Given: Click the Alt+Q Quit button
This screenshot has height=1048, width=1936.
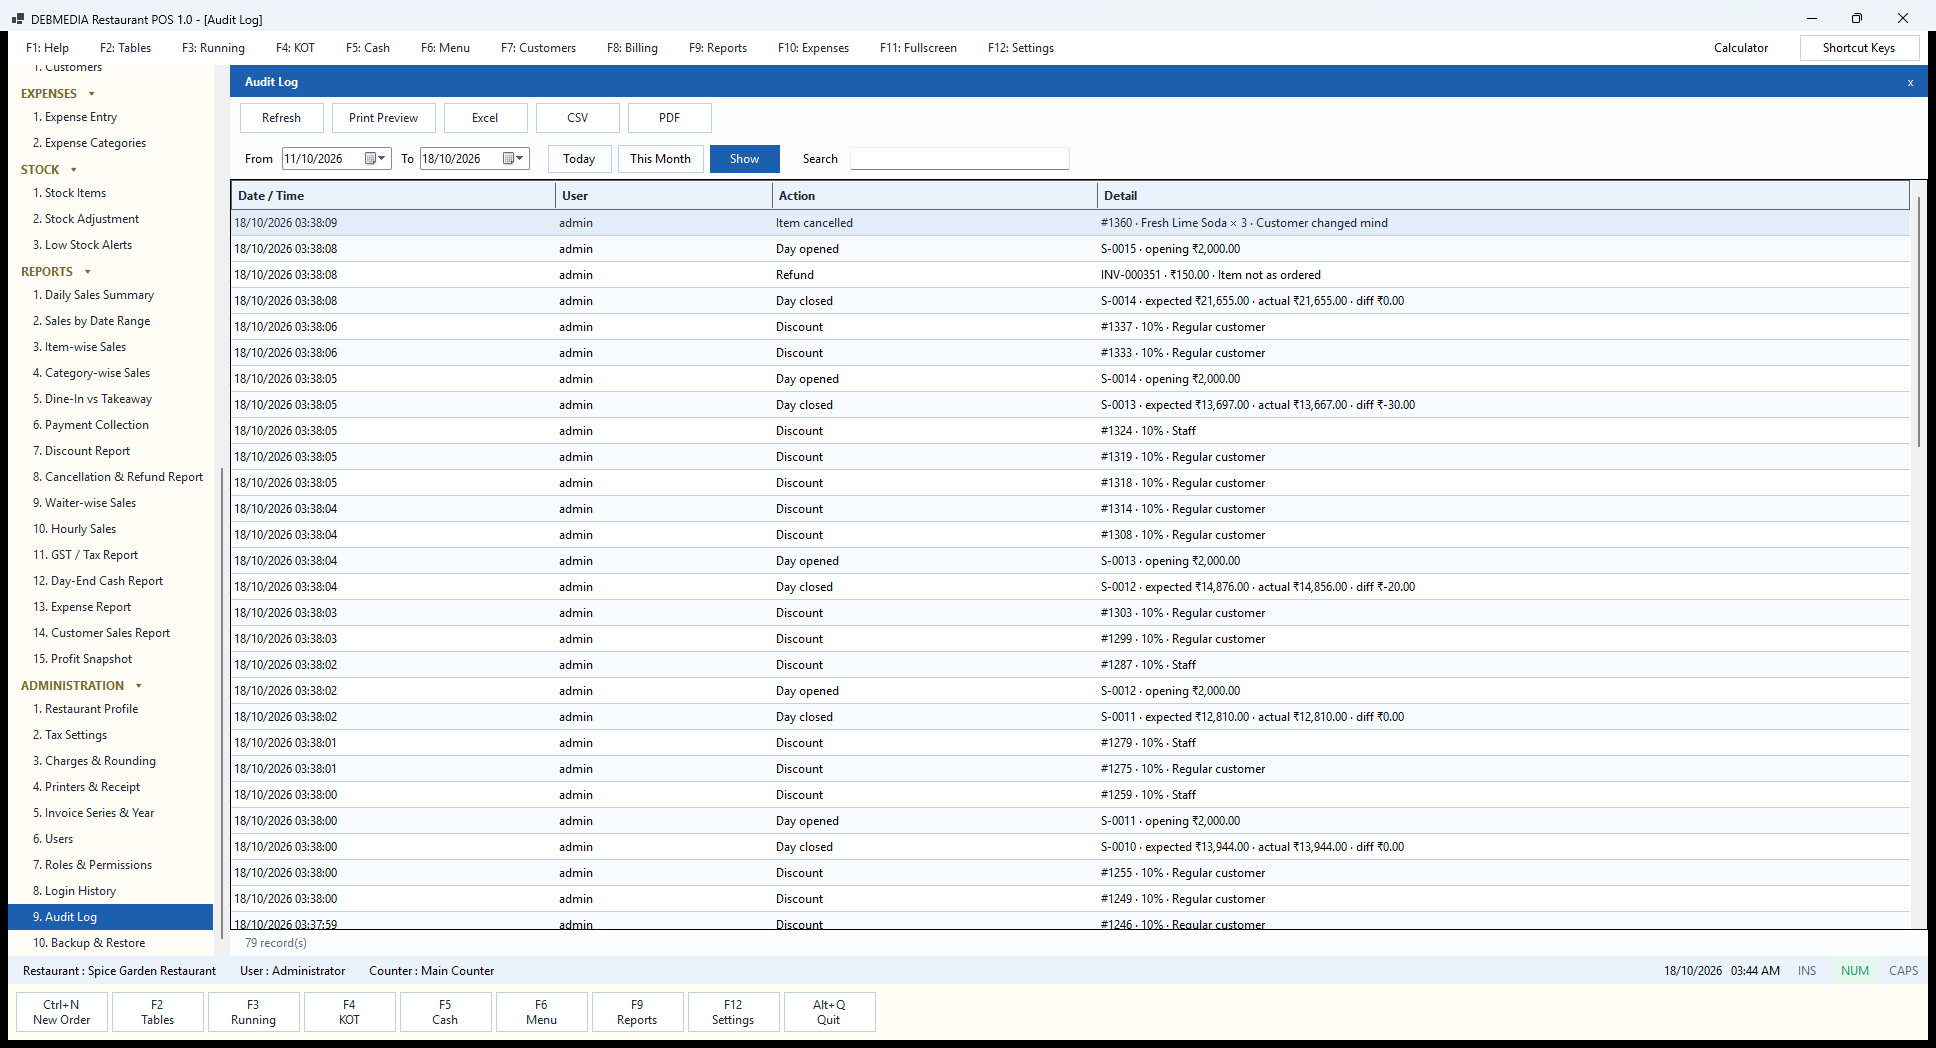Looking at the screenshot, I should 829,1012.
